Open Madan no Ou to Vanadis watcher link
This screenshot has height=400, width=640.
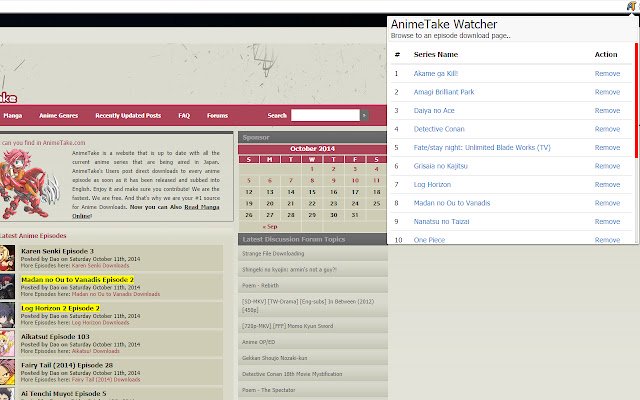[x=452, y=203]
